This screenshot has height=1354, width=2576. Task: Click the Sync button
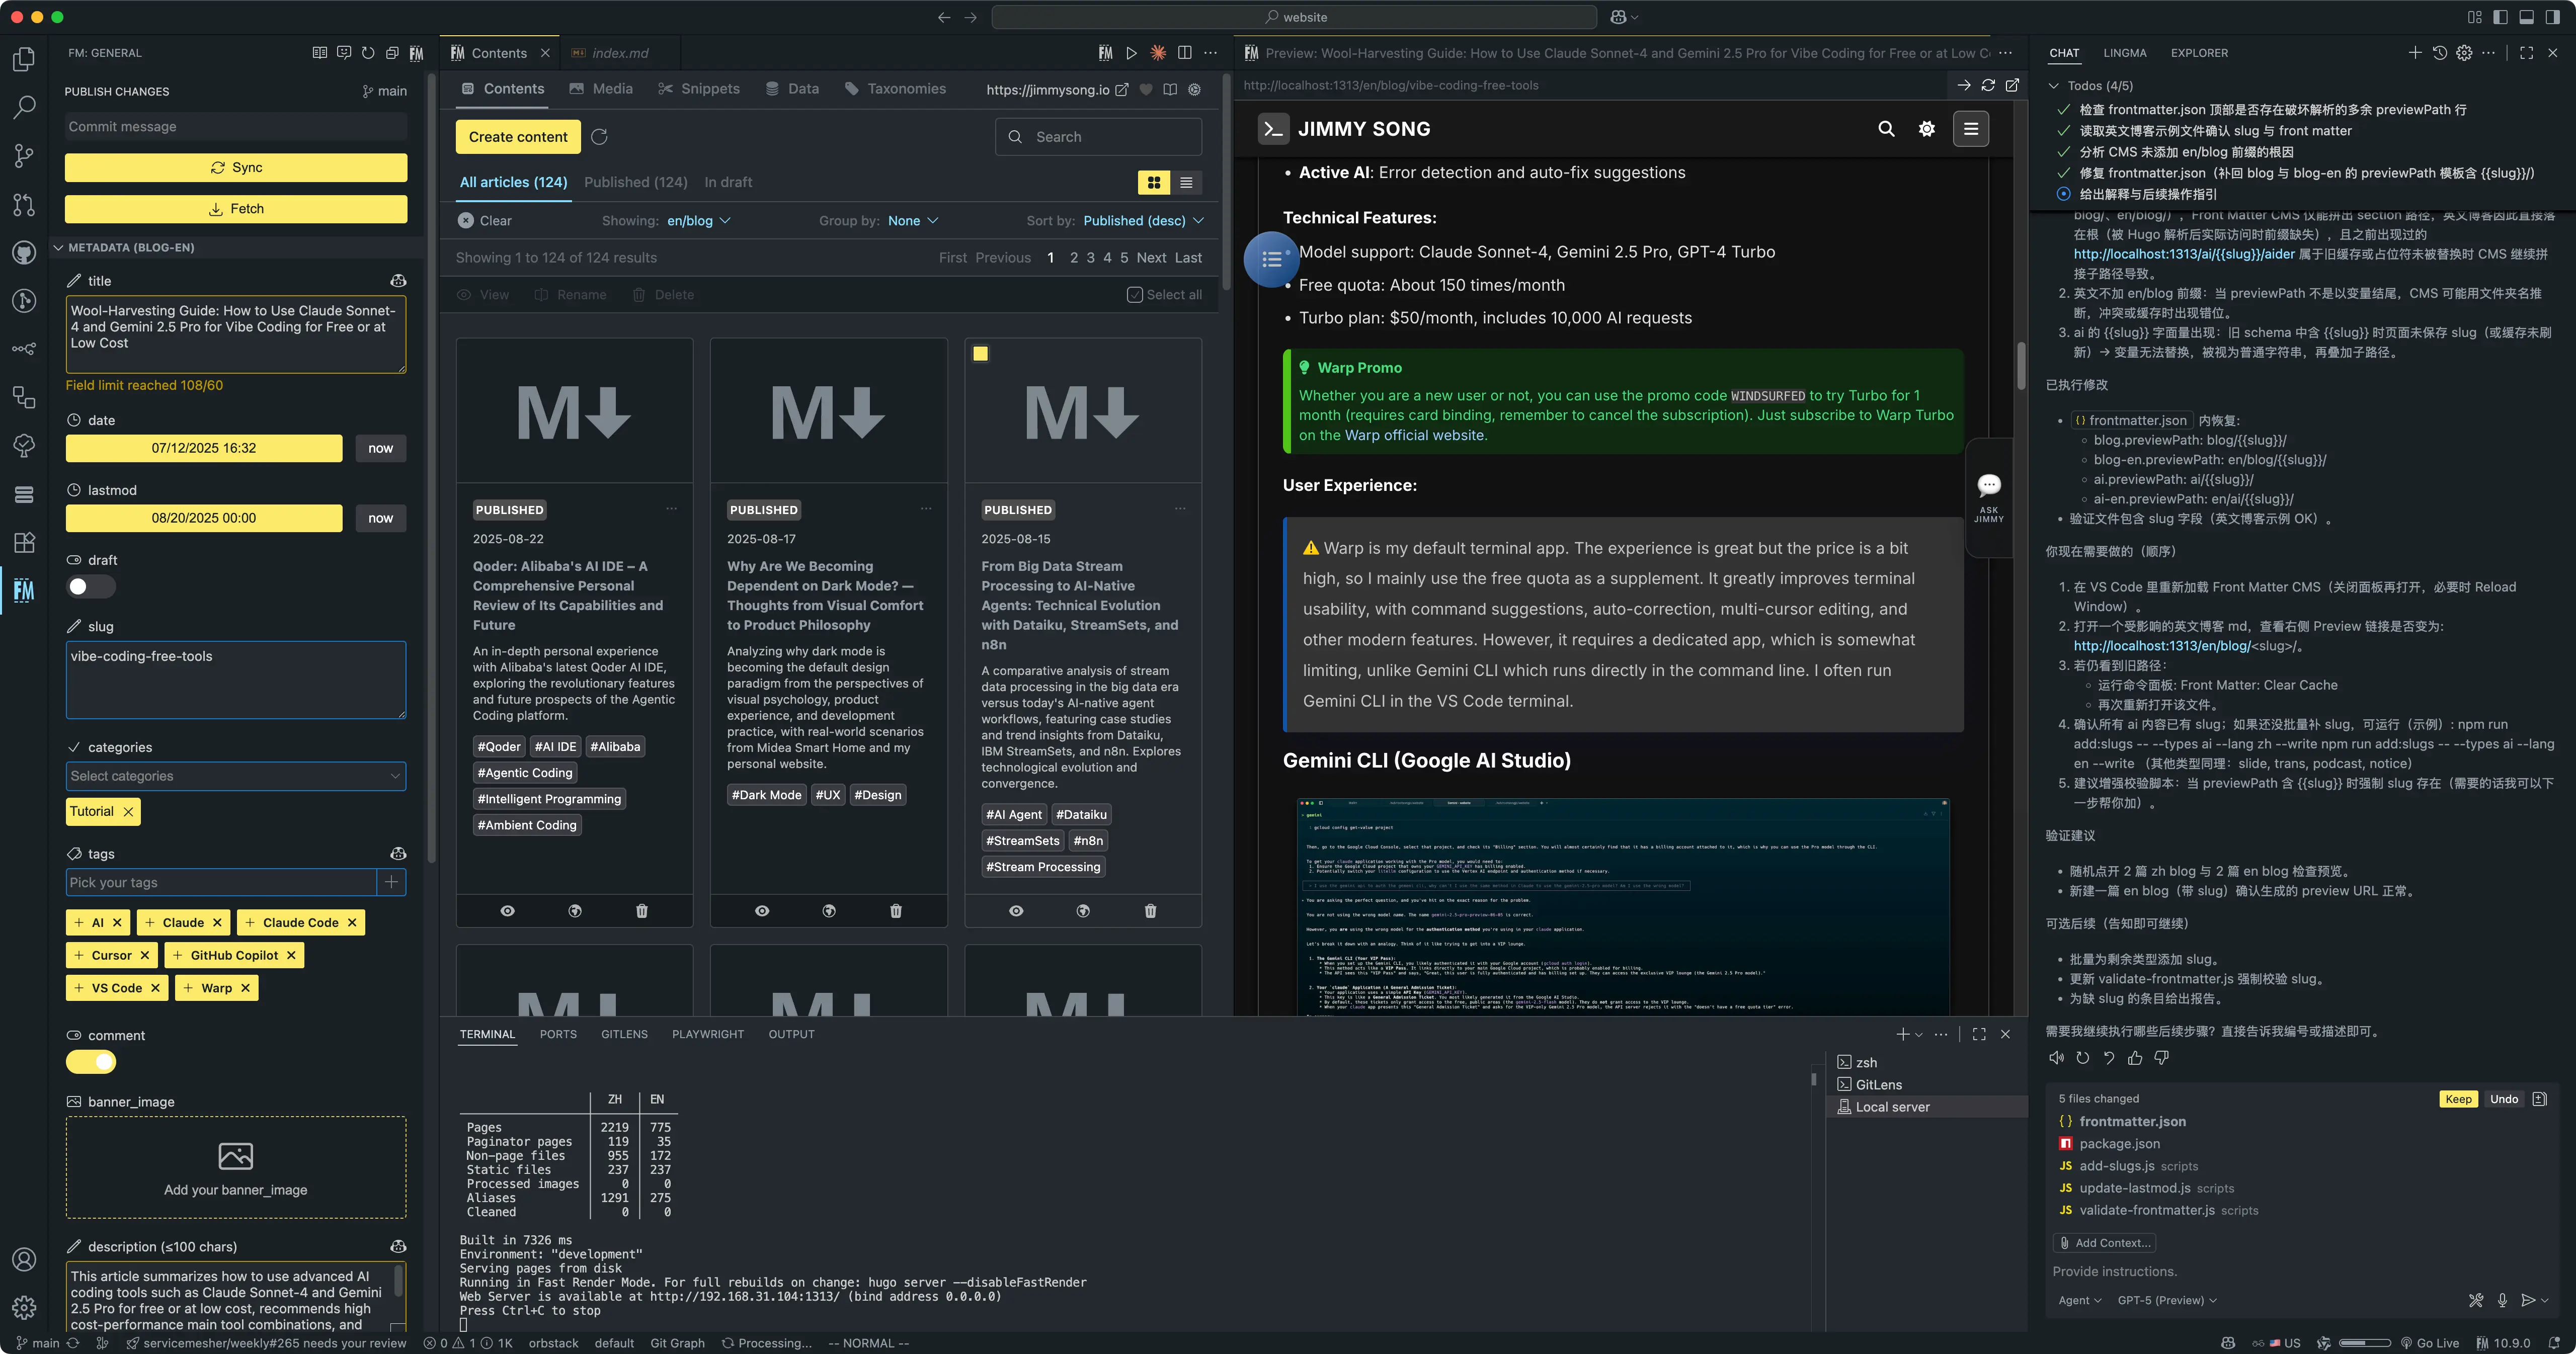point(236,168)
